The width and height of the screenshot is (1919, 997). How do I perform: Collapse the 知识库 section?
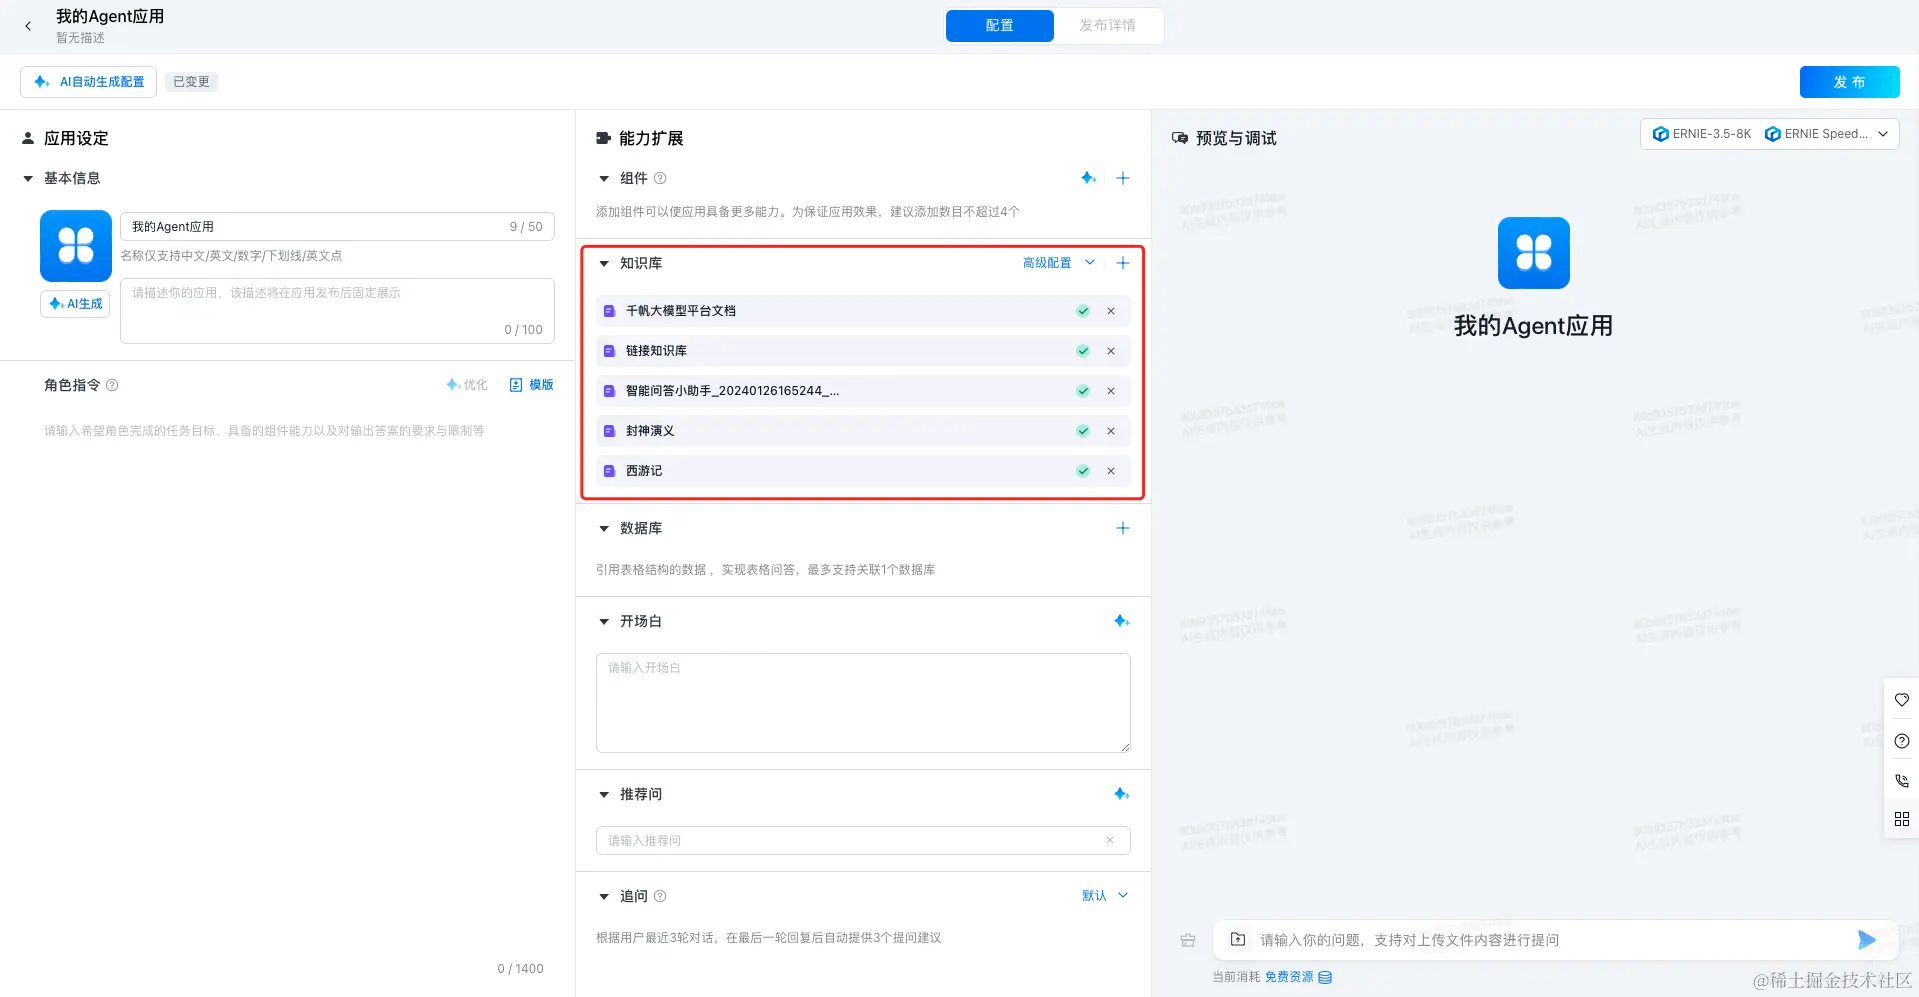tap(604, 263)
